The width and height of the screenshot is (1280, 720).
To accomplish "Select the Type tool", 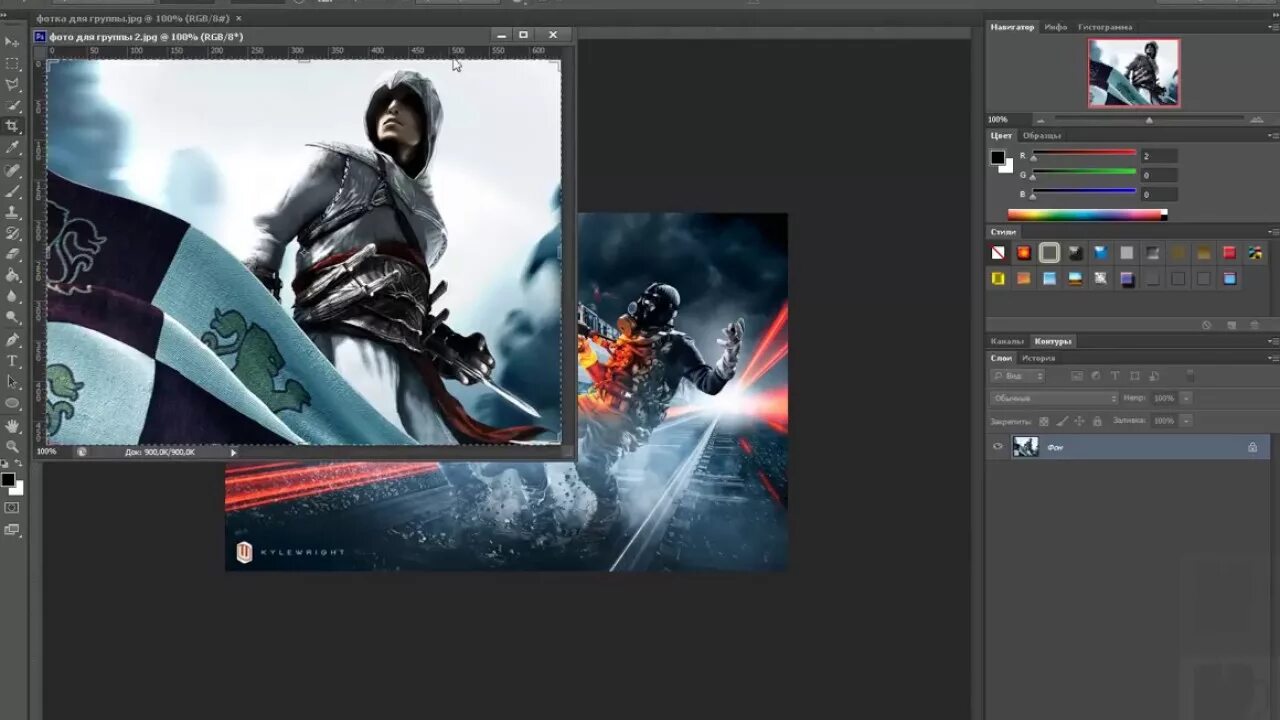I will coord(12,360).
